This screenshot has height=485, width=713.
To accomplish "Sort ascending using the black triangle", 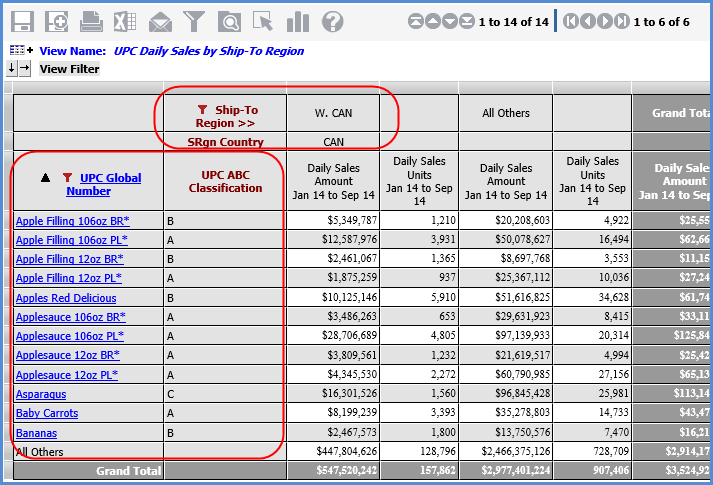I will (45, 177).
